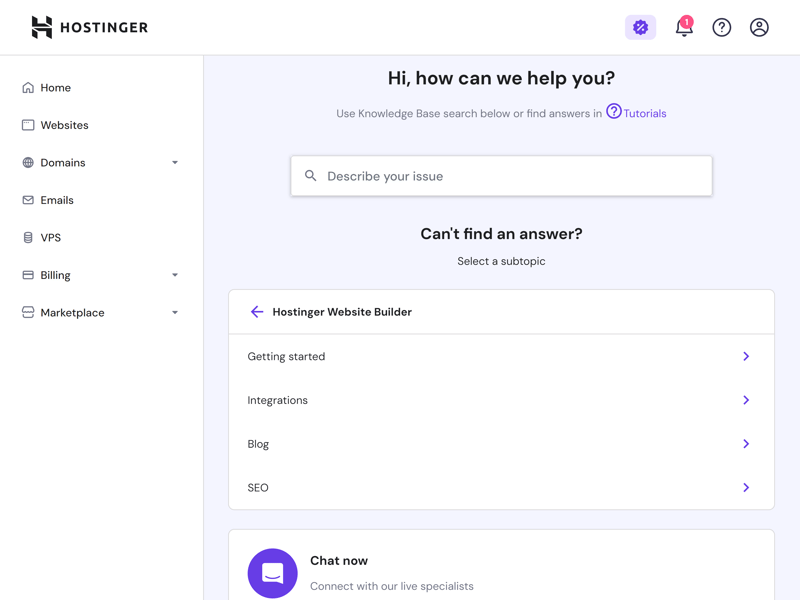Go back using arrow beside Hostinger Website Builder
This screenshot has height=600, width=800.
pos(257,312)
